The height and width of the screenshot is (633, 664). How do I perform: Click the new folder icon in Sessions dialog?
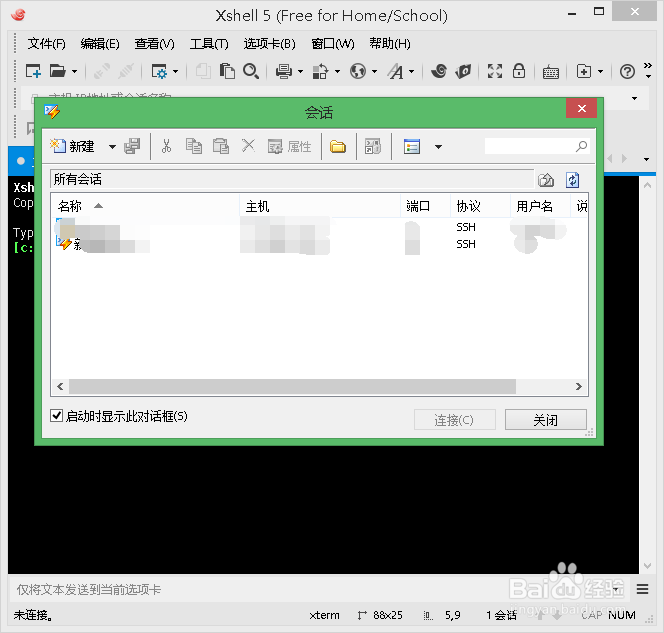click(338, 147)
